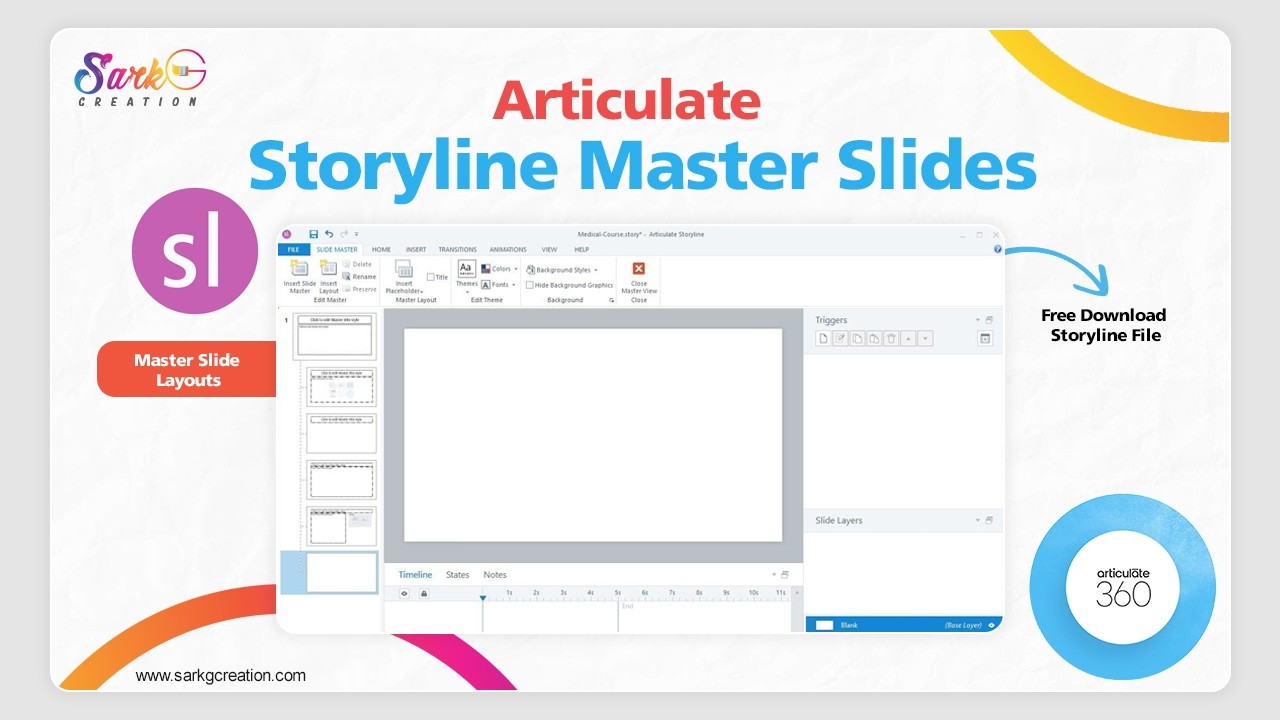Click Insert Slide Master icon
Screen dimensions: 1280x720
[299, 268]
